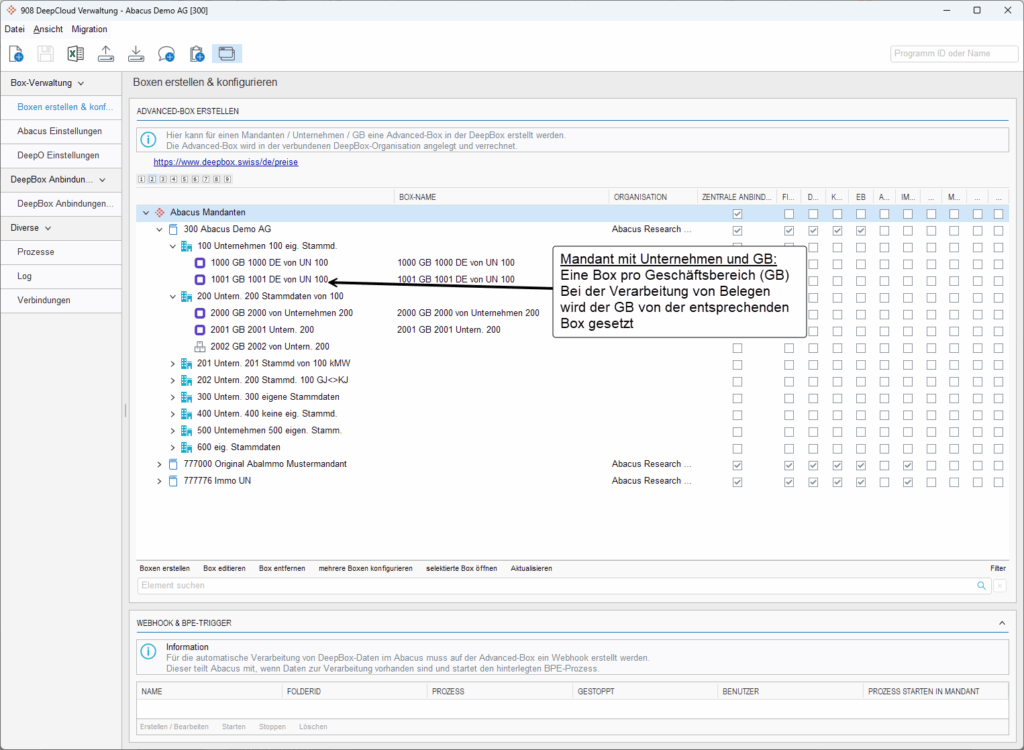The image size is (1024, 750).
Task: Open the deepbox.swiss preise link
Action: click(225, 161)
